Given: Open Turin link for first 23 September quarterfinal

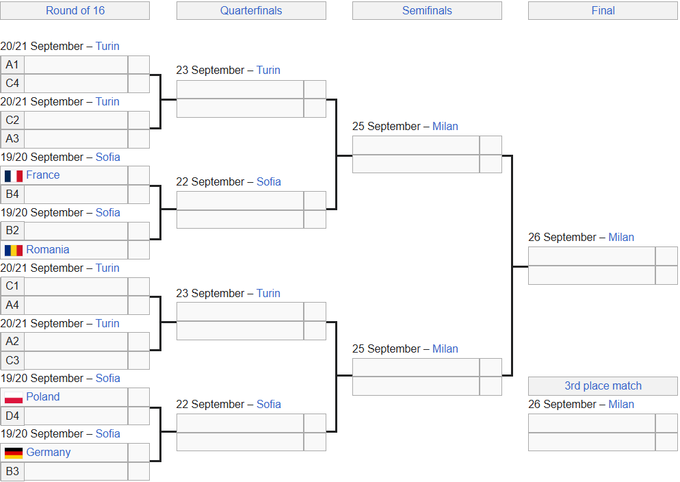Looking at the screenshot, I should click(268, 70).
